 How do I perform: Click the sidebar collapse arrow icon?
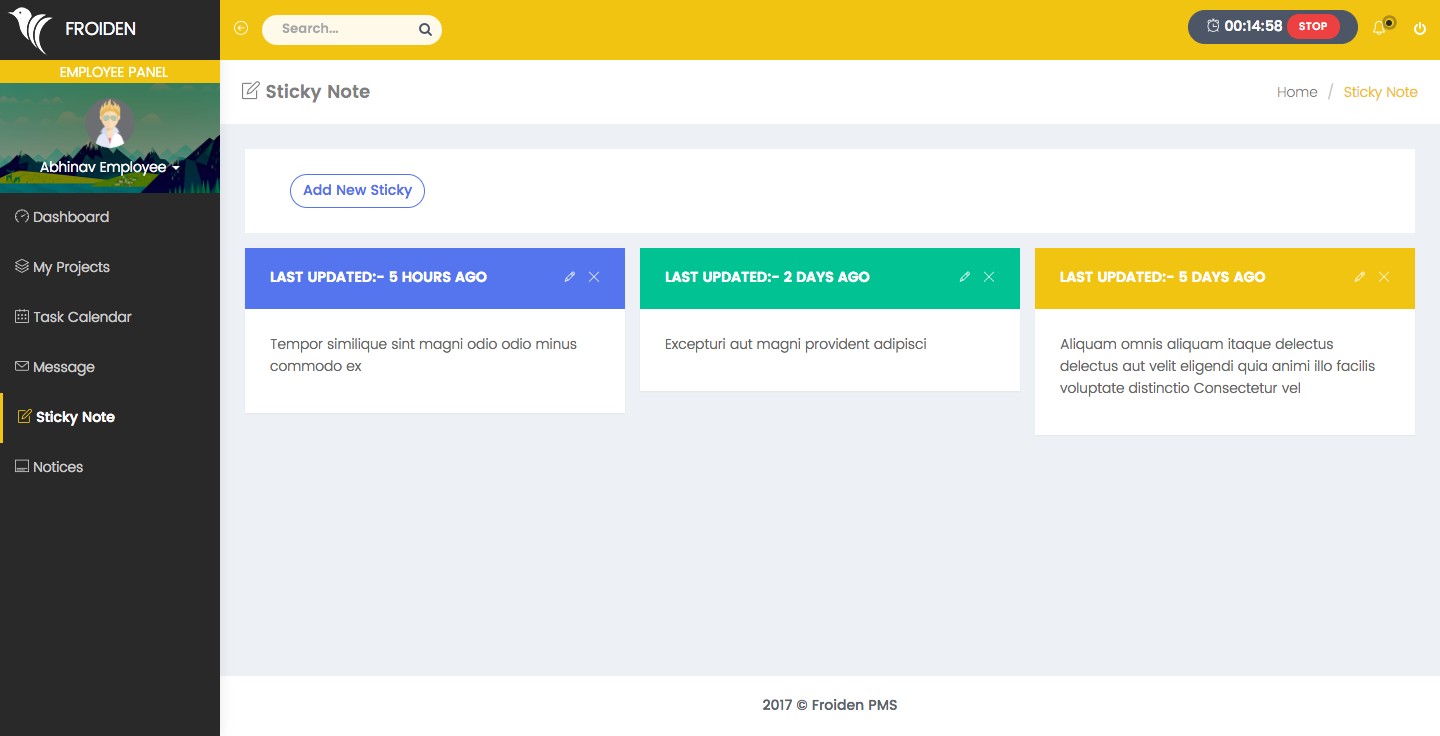[x=240, y=28]
